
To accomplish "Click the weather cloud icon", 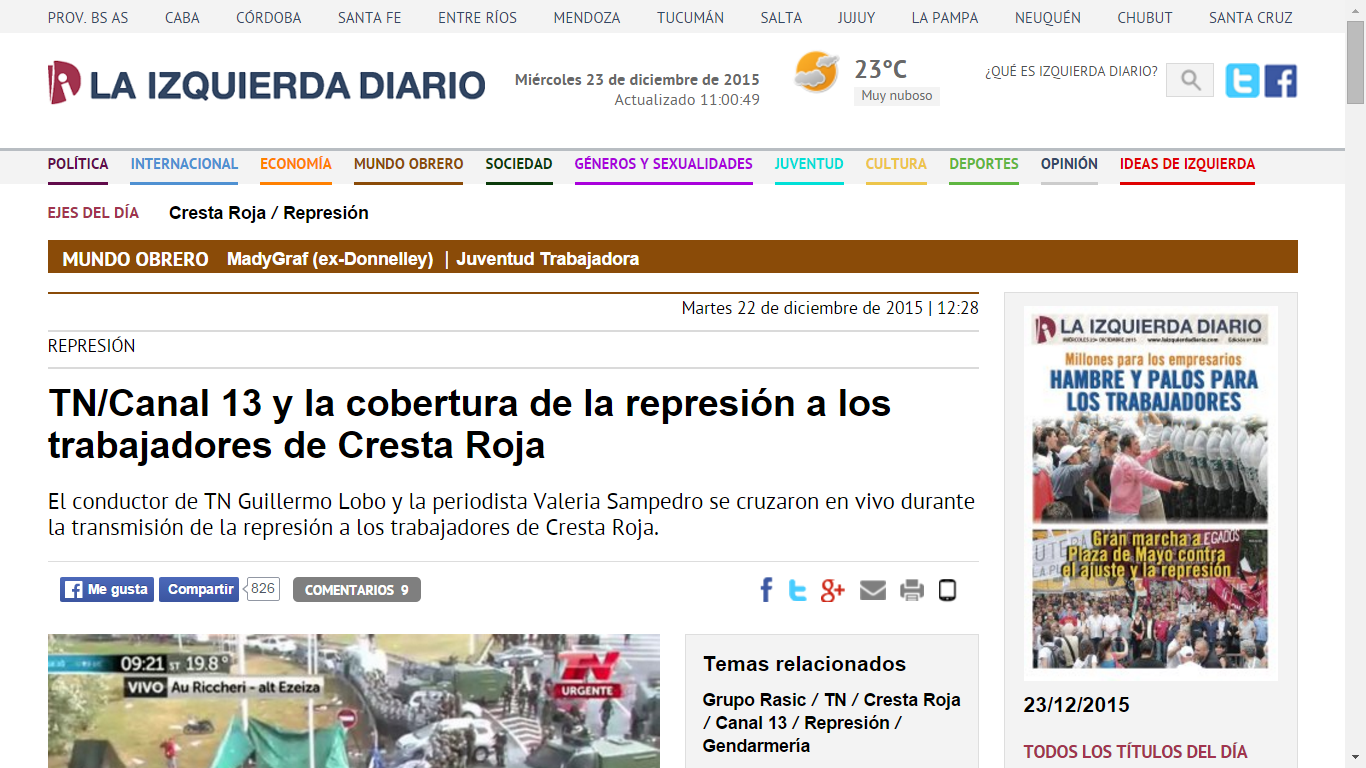I will tap(816, 72).
